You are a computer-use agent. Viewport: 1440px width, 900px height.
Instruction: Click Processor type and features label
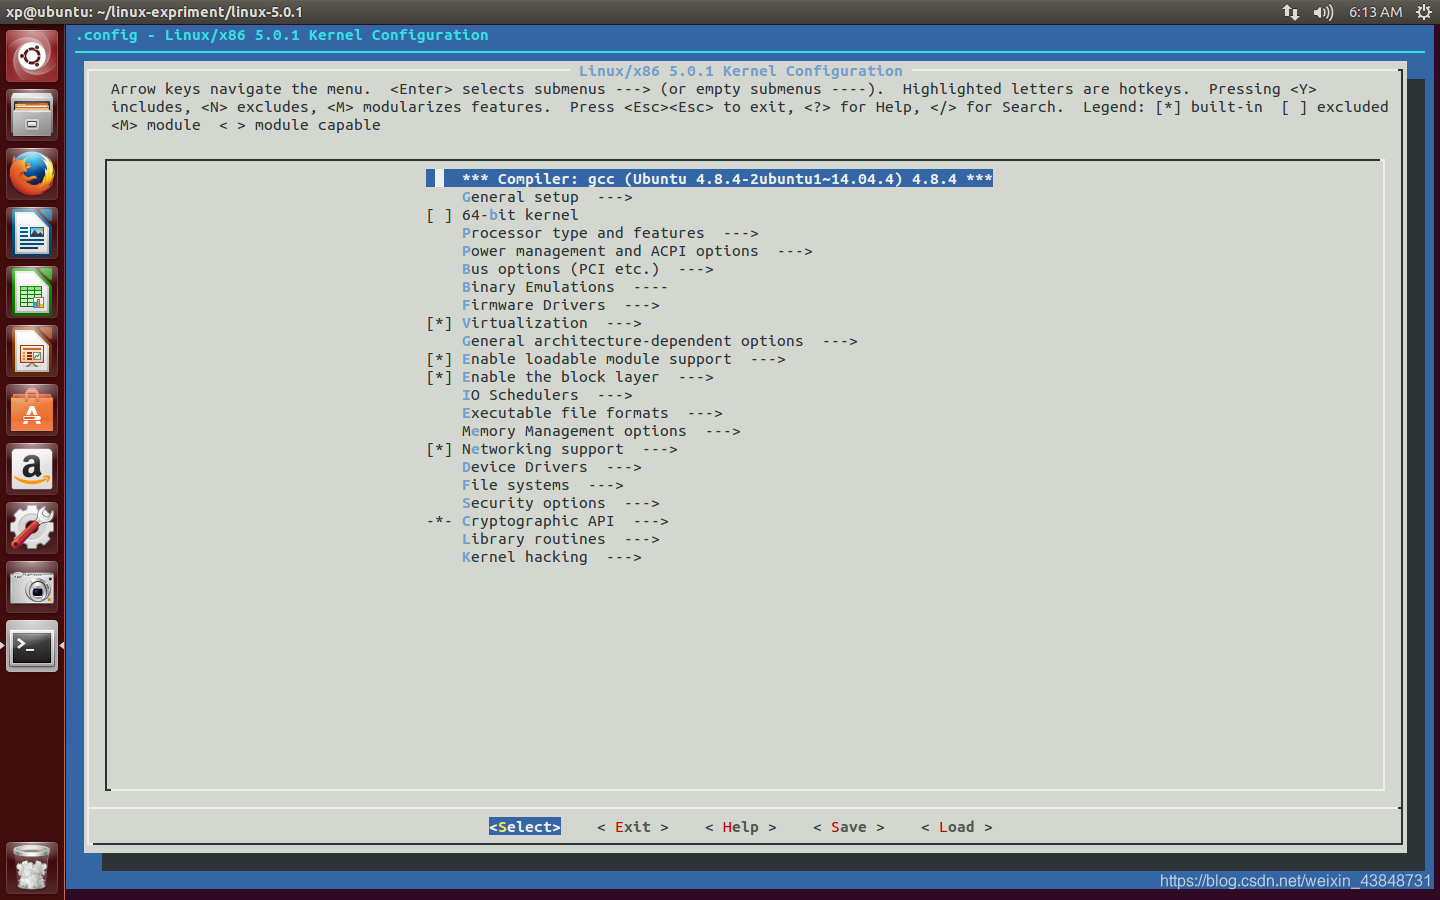pyautogui.click(x=583, y=233)
